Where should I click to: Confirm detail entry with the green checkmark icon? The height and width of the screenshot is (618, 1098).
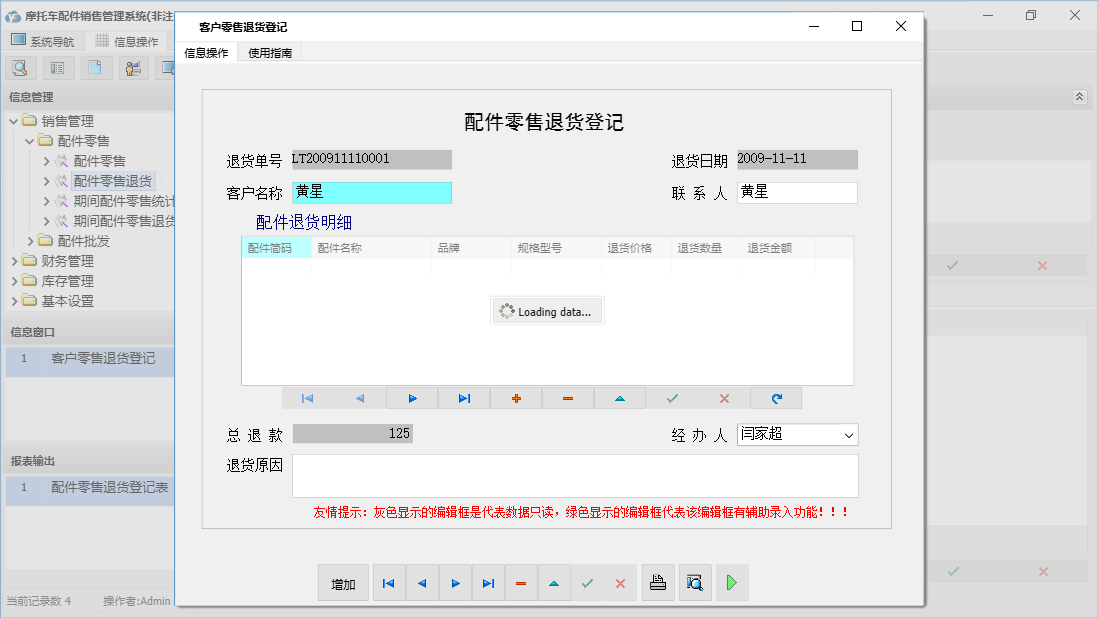pyautogui.click(x=672, y=397)
